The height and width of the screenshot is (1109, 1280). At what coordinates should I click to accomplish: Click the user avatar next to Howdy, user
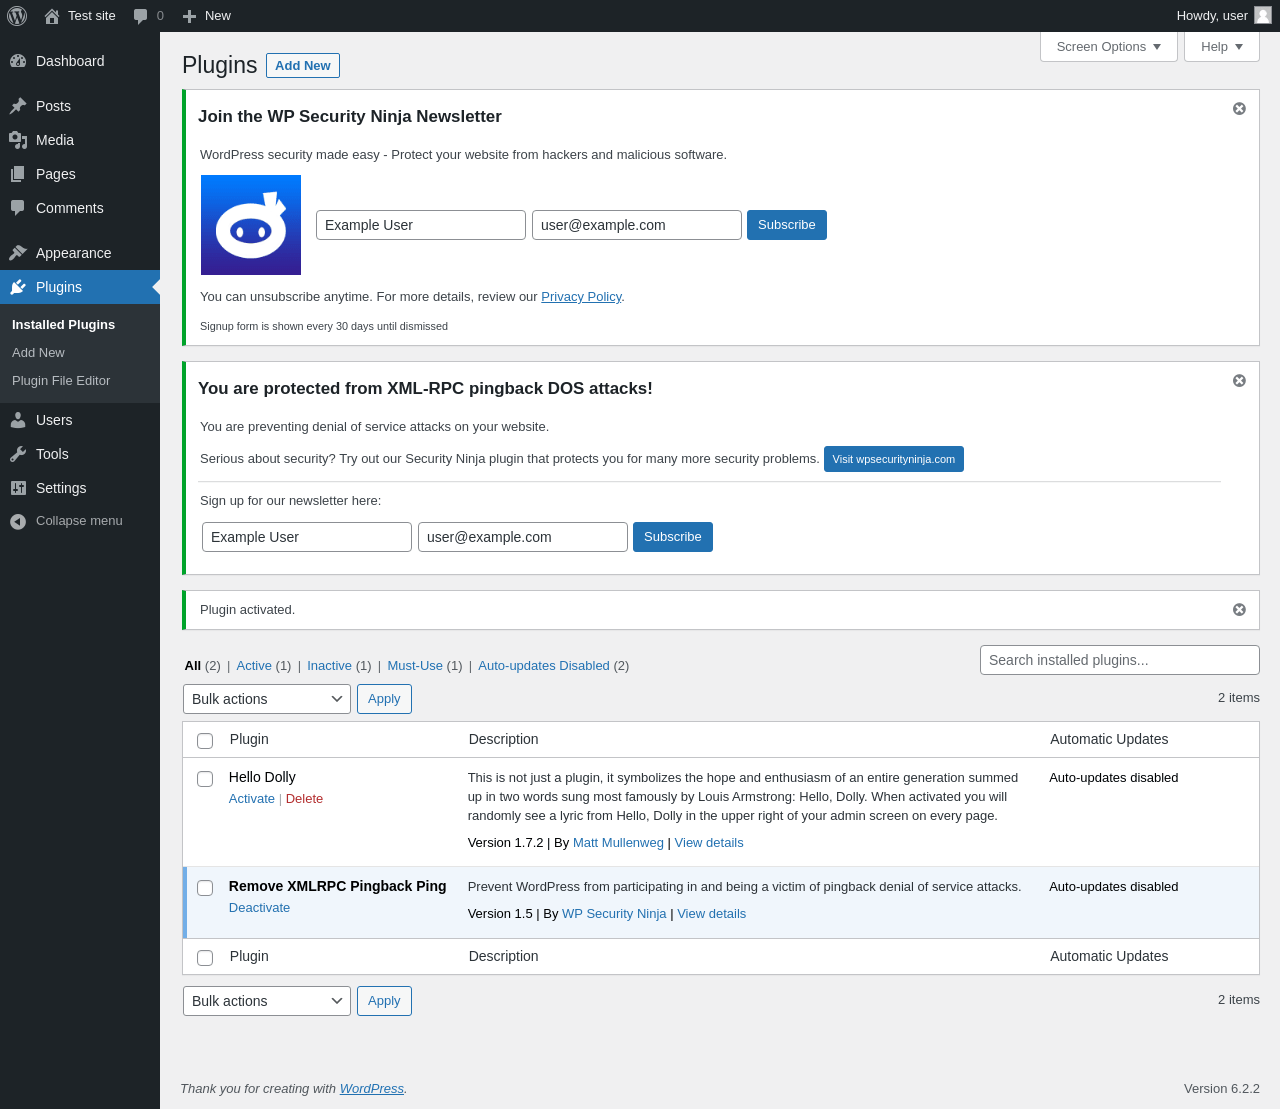(1263, 15)
